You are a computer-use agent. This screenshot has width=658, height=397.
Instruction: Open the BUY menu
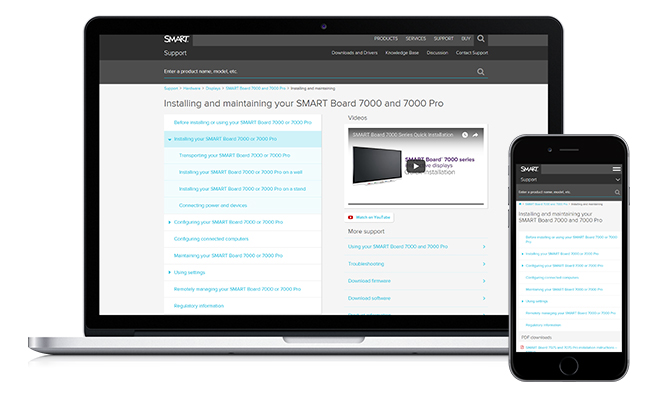(466, 39)
